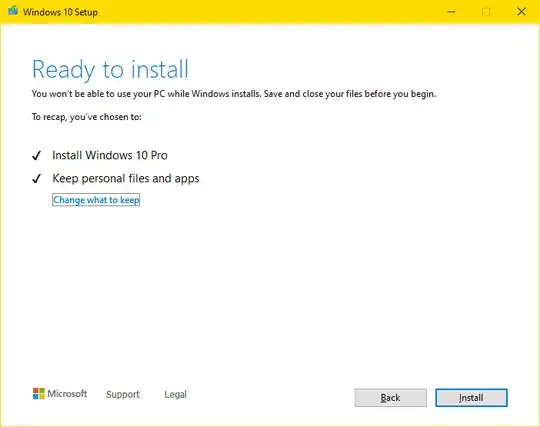The width and height of the screenshot is (540, 427).
Task: Open the Legal link
Action: coord(175,394)
